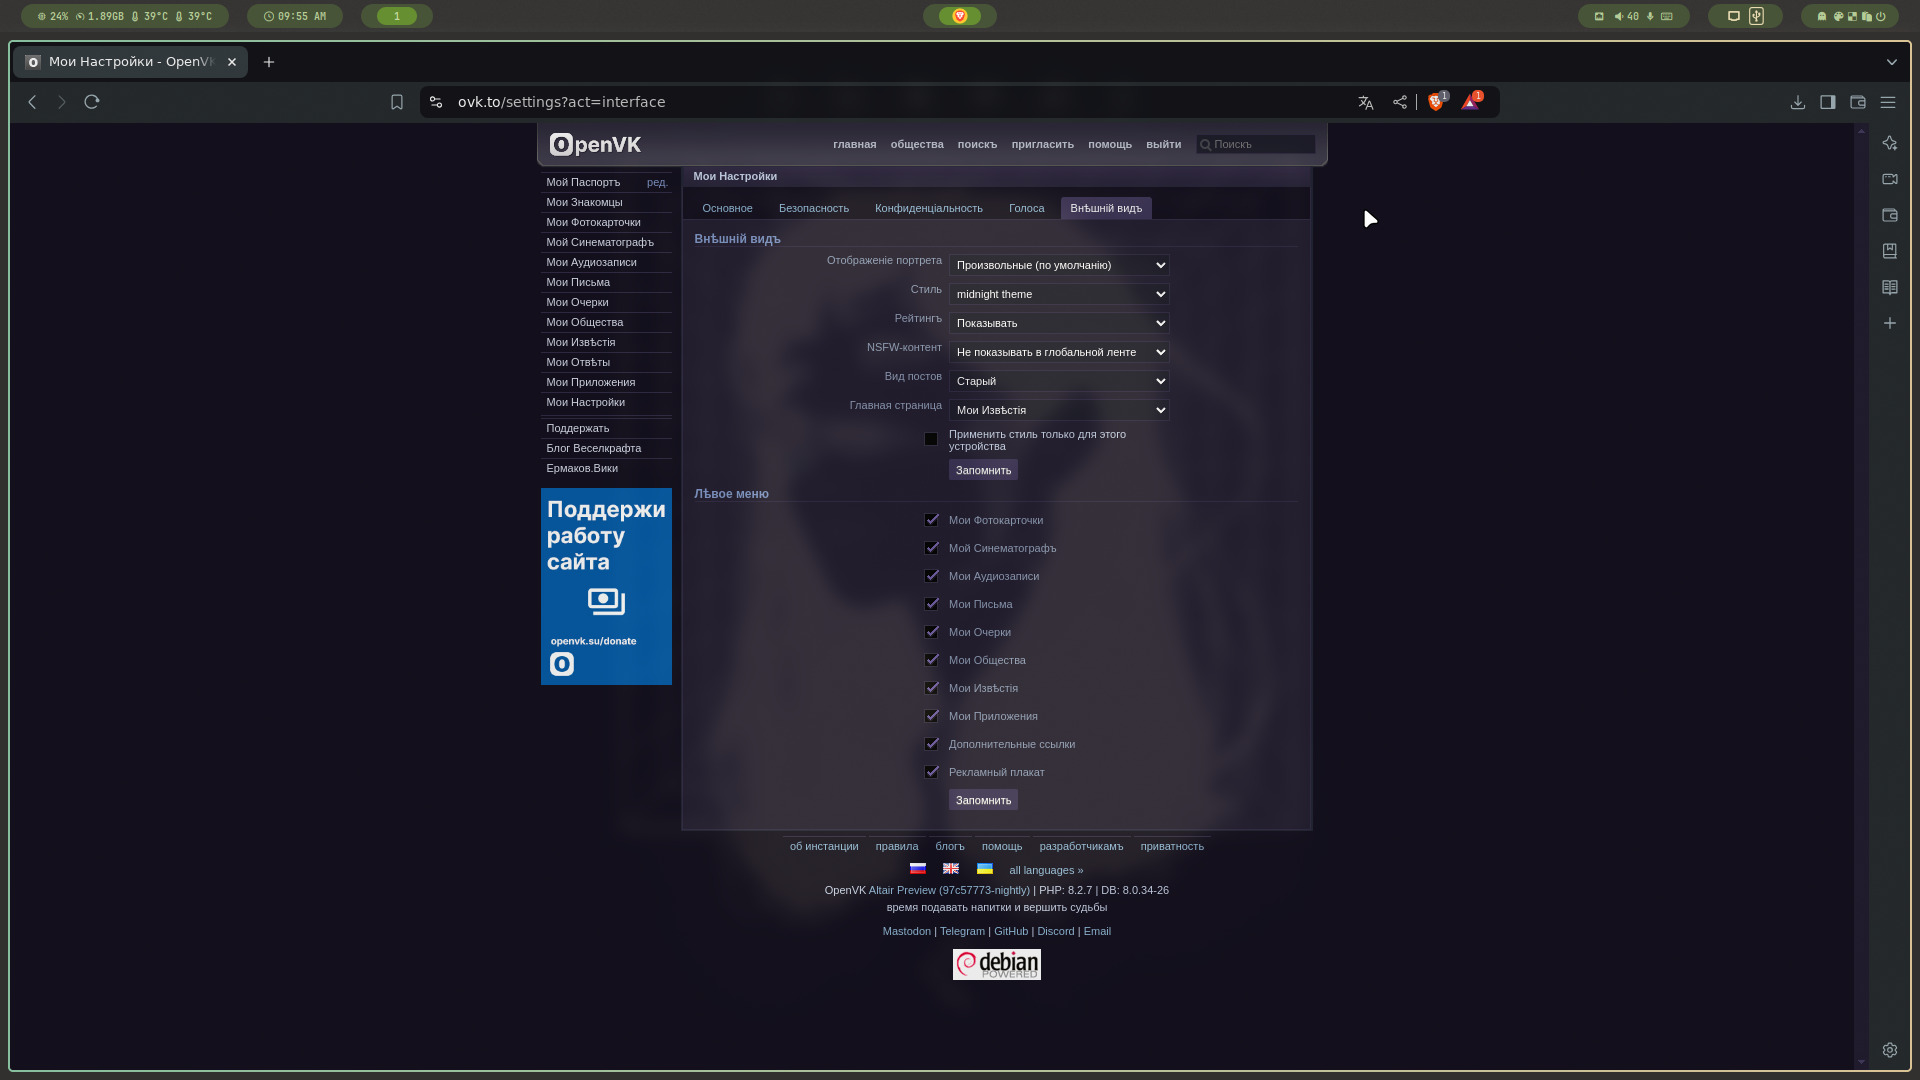Open Brave wallet icon in toolbar

(1858, 102)
